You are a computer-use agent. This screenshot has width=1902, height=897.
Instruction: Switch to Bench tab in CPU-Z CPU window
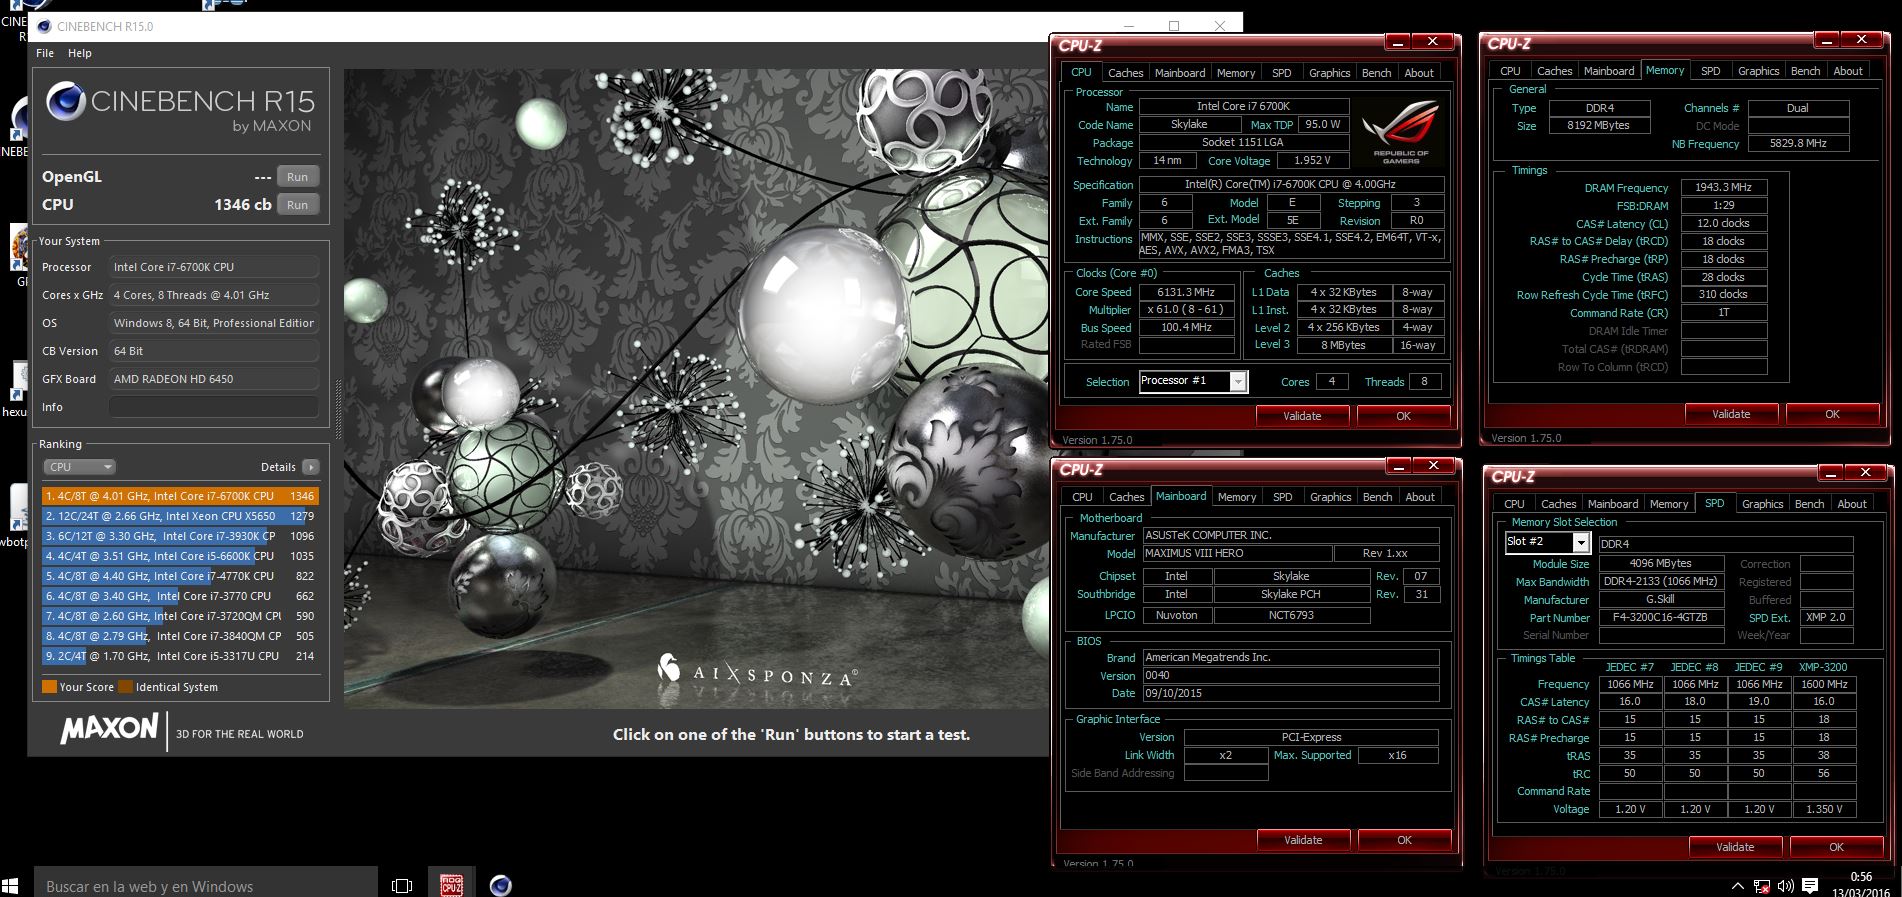pyautogui.click(x=1376, y=73)
